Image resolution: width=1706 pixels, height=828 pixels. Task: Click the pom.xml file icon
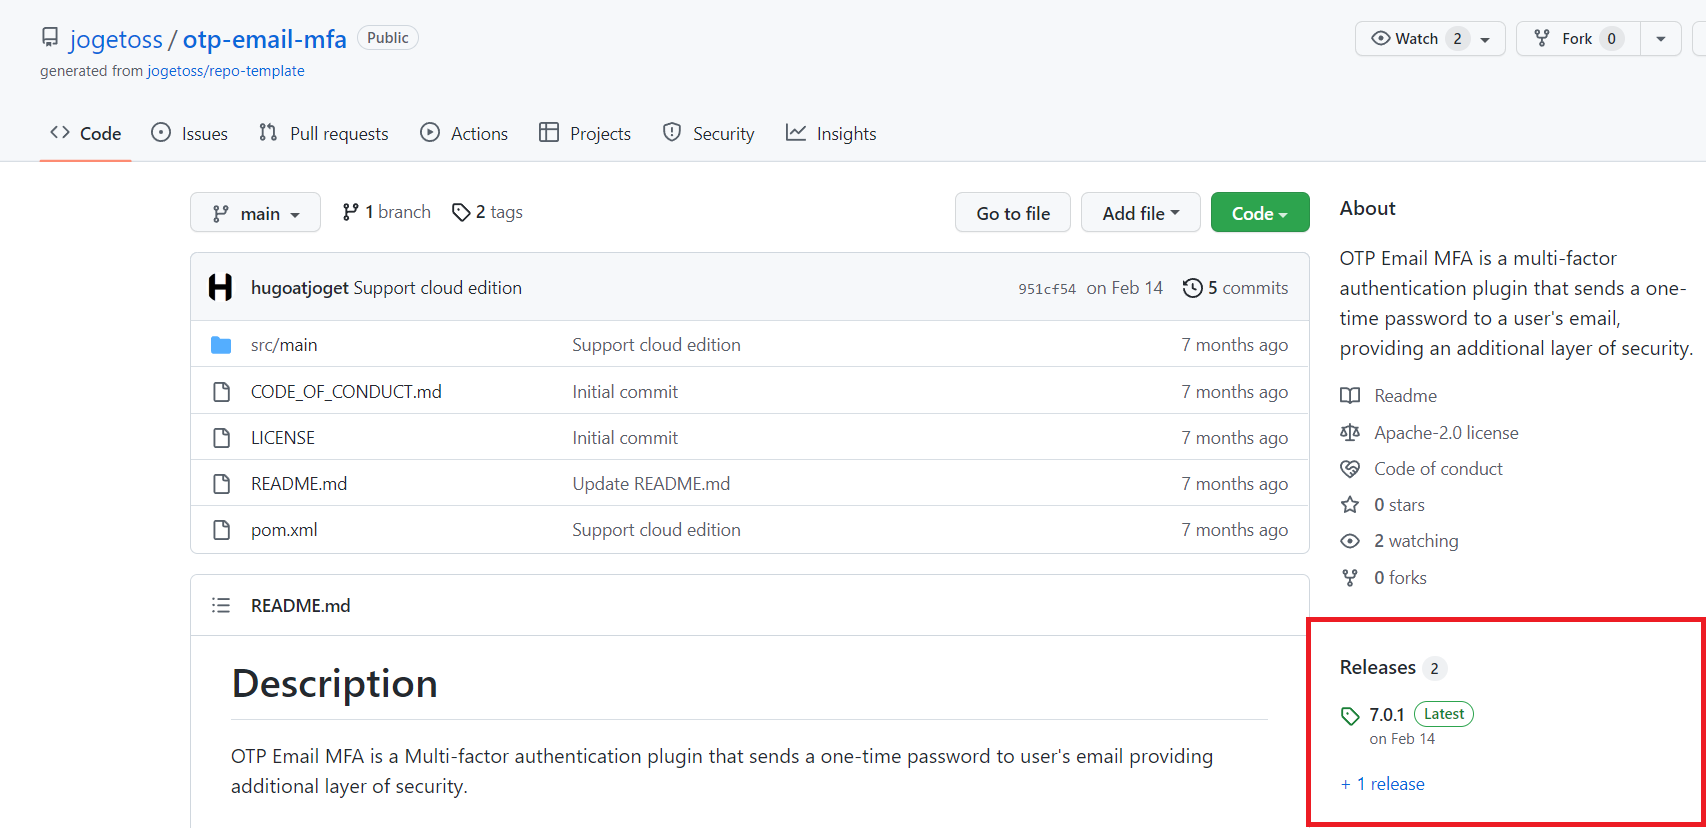221,530
